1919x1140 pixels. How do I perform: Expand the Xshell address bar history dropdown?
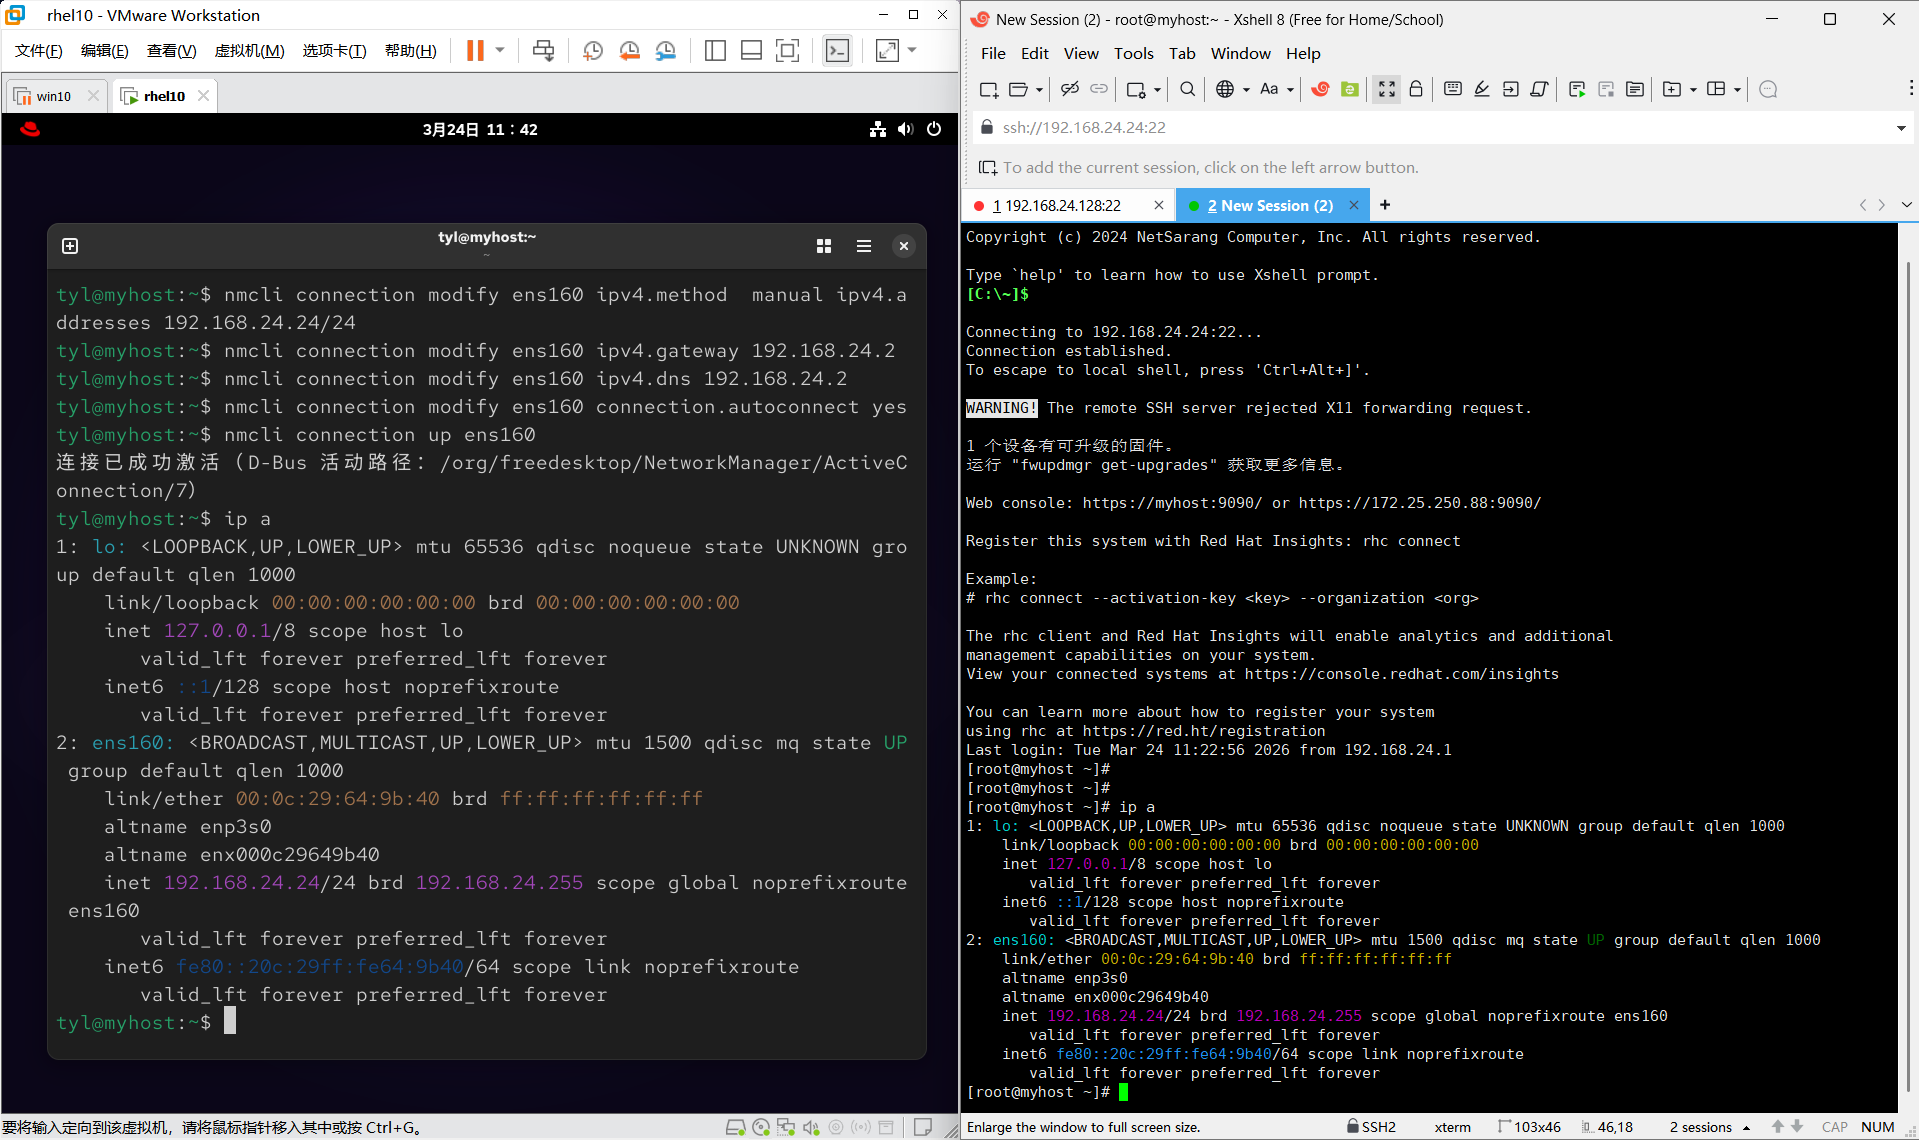[x=1901, y=128]
